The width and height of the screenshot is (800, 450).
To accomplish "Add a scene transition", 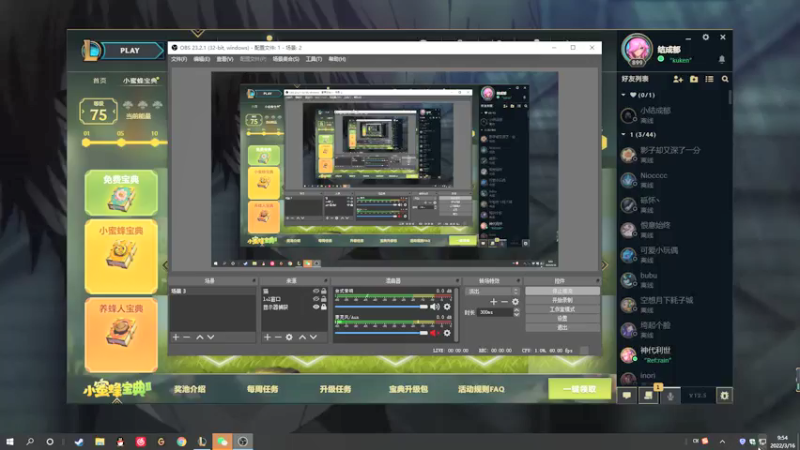I will point(493,302).
